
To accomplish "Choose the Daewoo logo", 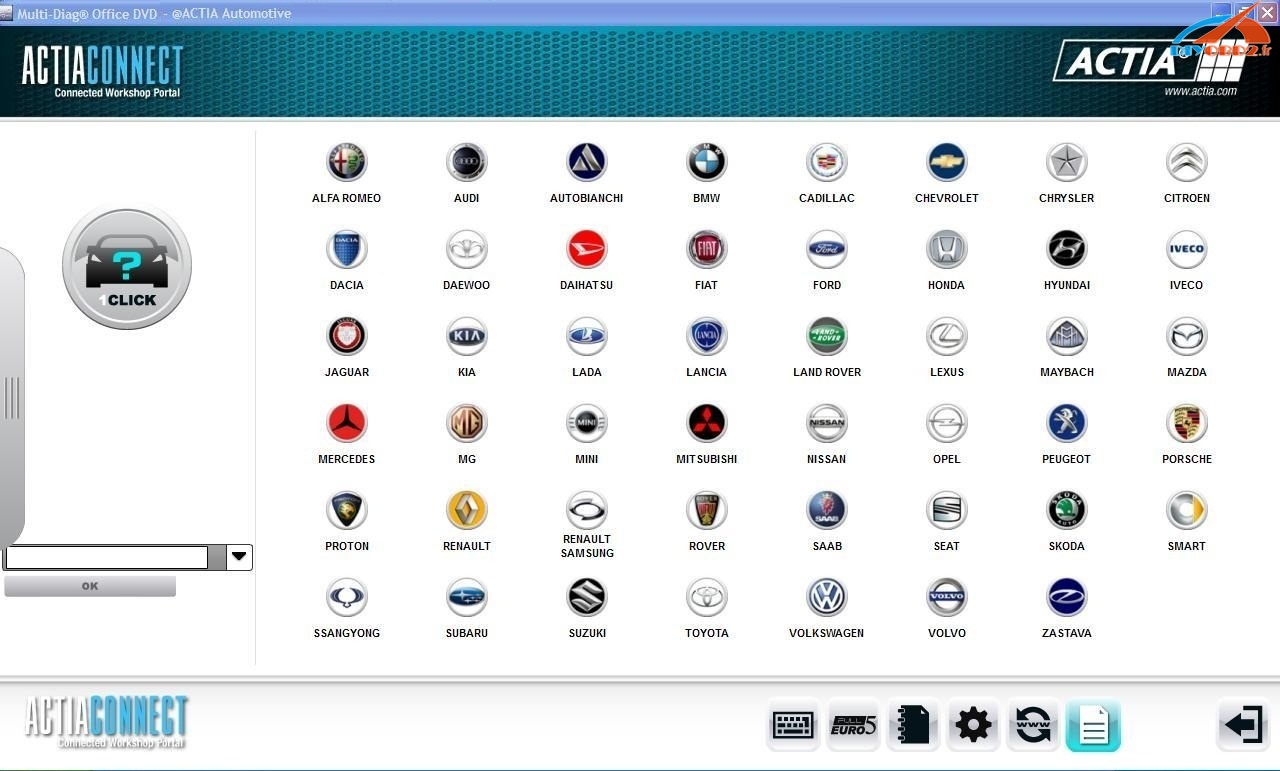I will coord(467,249).
